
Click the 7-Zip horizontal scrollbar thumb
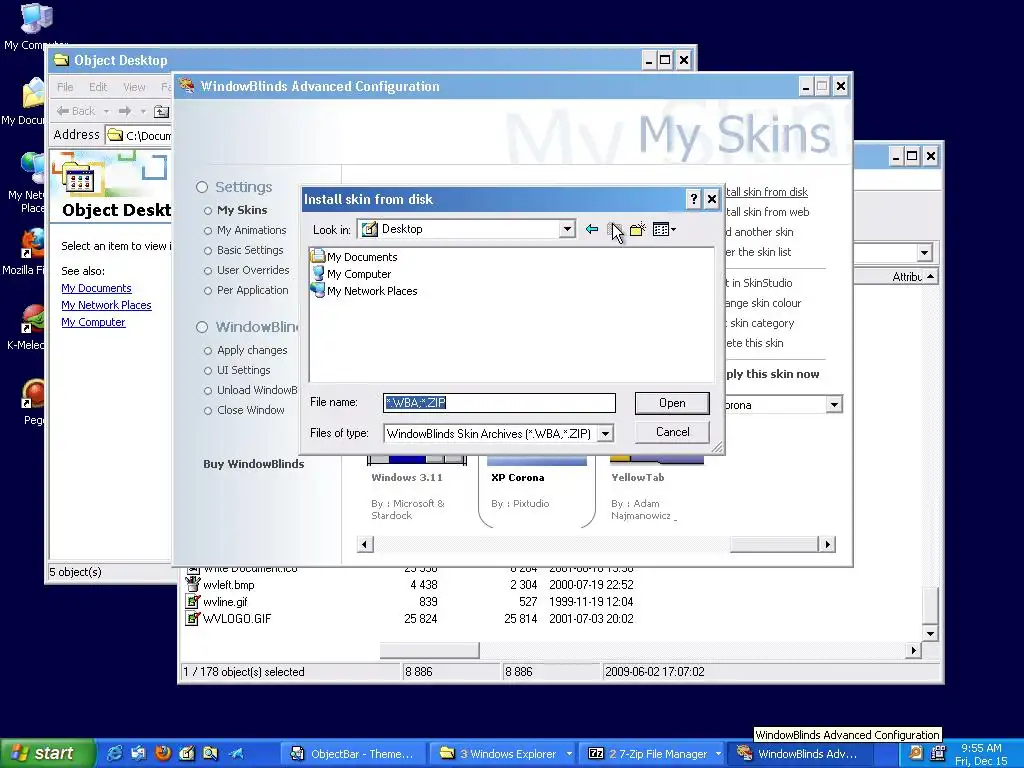click(429, 650)
